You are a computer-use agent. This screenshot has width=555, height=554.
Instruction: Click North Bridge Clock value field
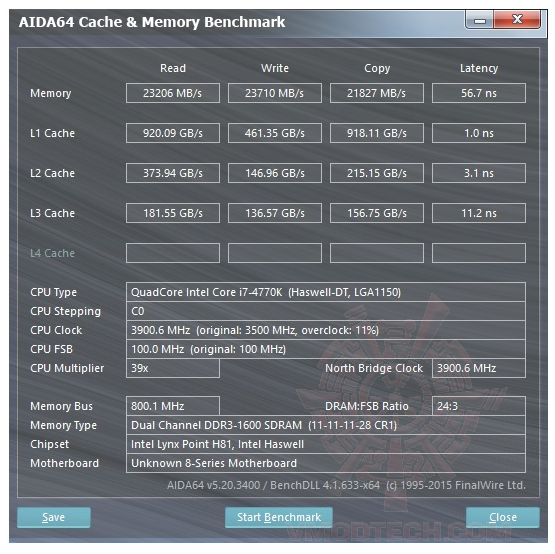point(479,368)
